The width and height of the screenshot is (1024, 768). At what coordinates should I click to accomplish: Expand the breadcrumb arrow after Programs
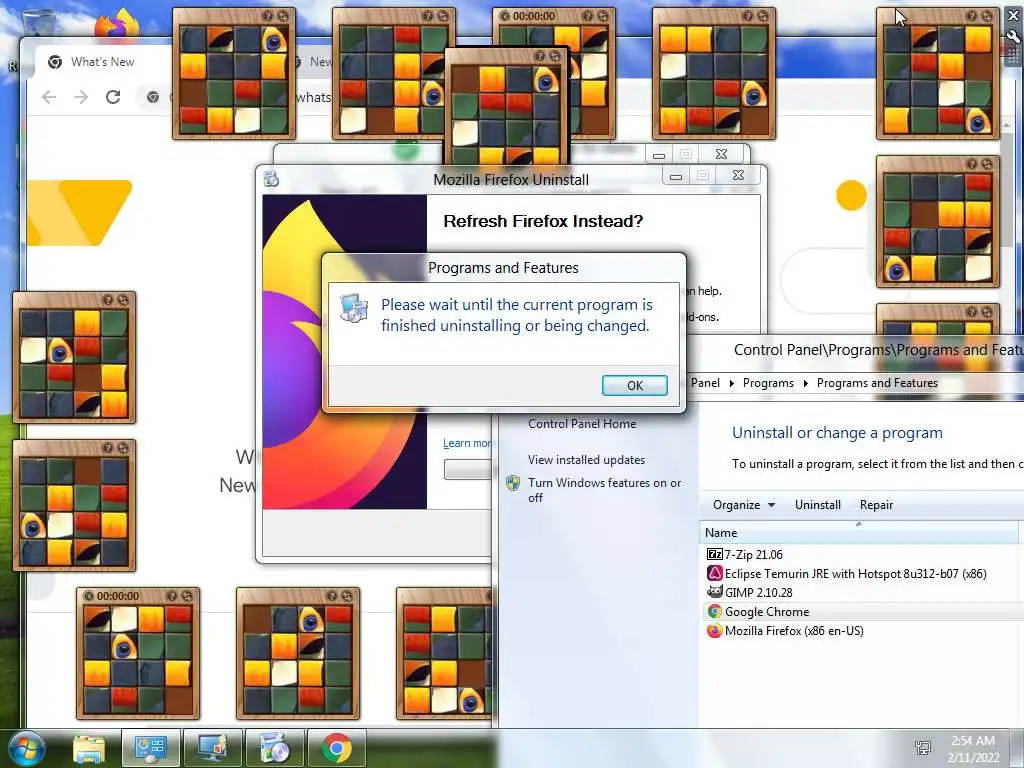click(x=805, y=383)
